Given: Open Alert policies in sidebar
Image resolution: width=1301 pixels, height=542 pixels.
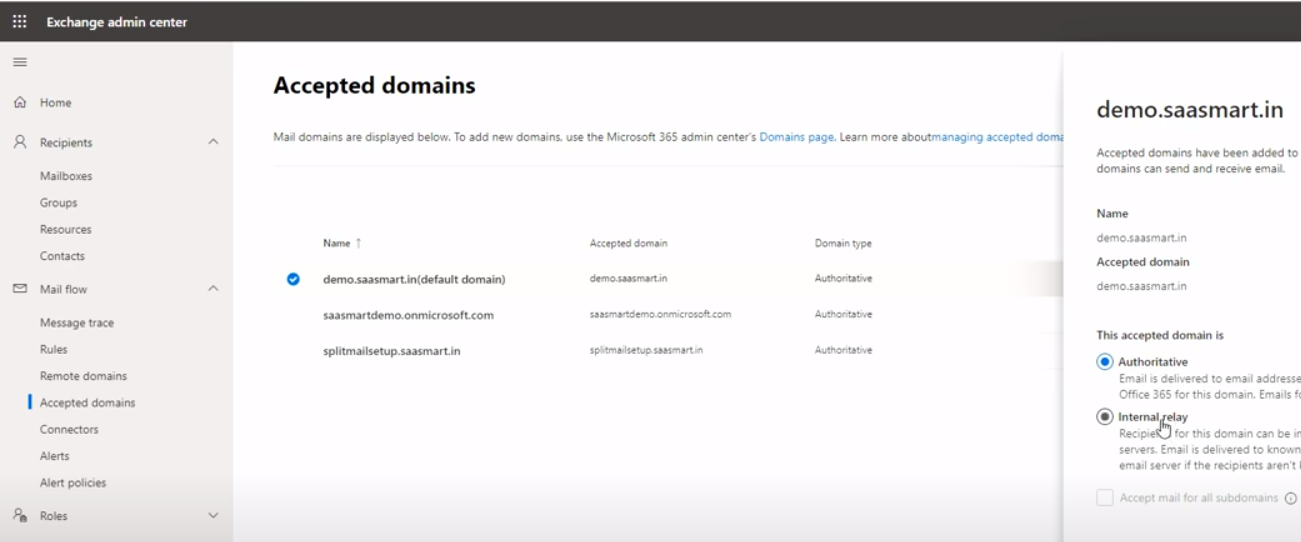Looking at the screenshot, I should (73, 483).
